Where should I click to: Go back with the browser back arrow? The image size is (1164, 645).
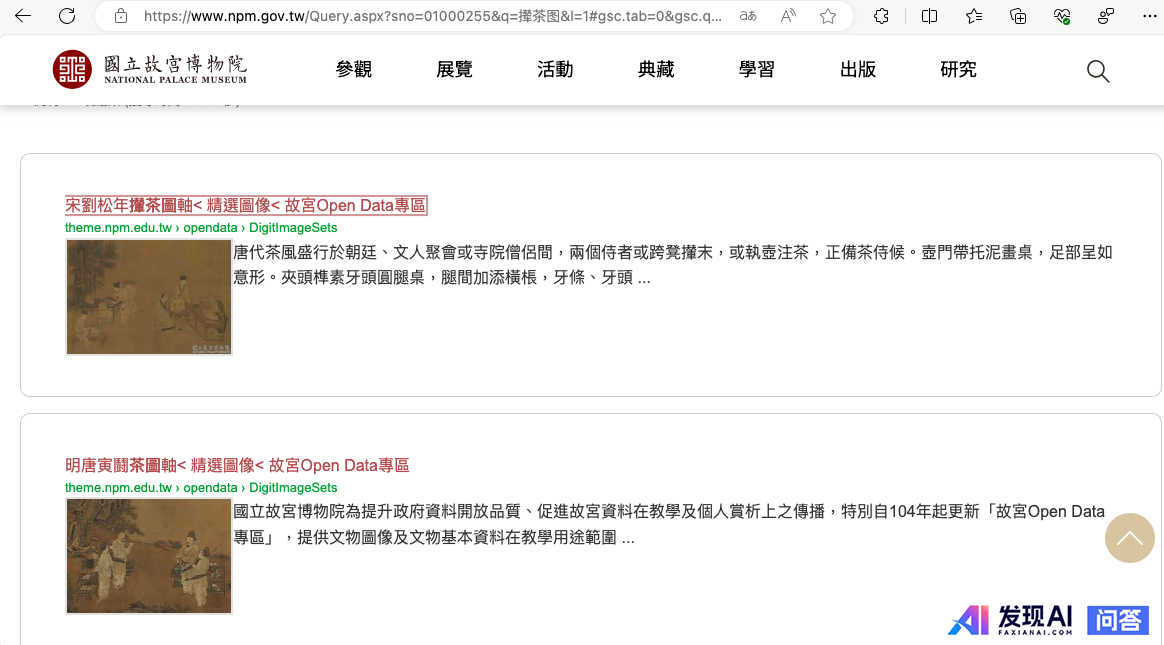click(x=23, y=16)
